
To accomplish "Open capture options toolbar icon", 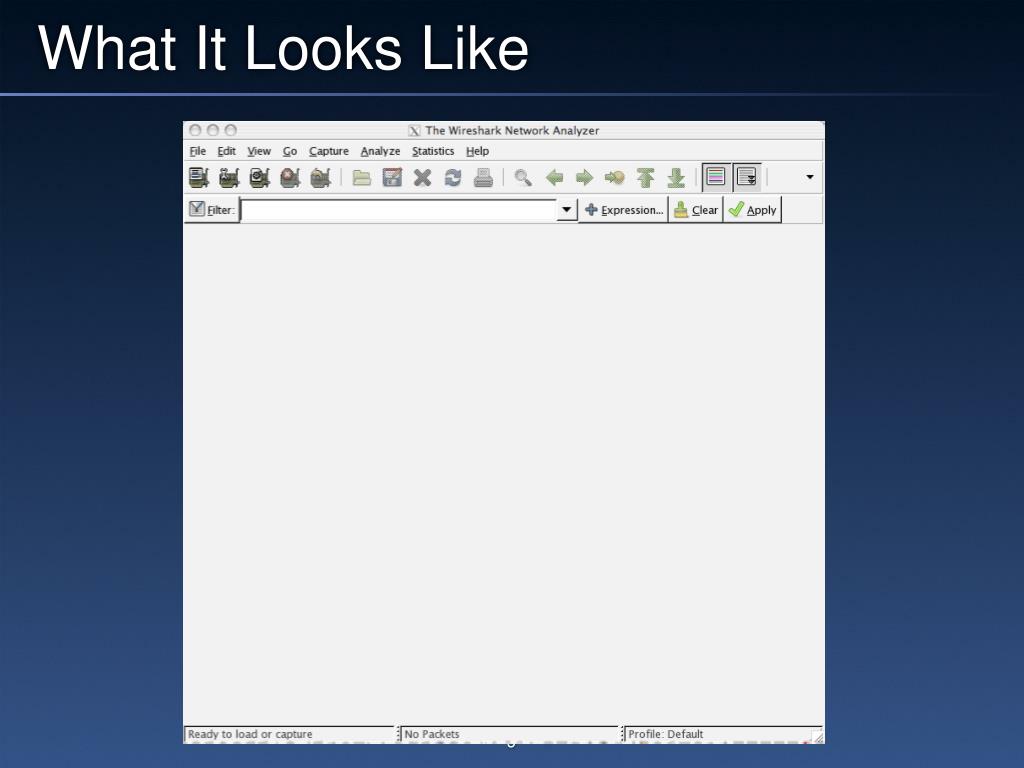I will tap(229, 177).
